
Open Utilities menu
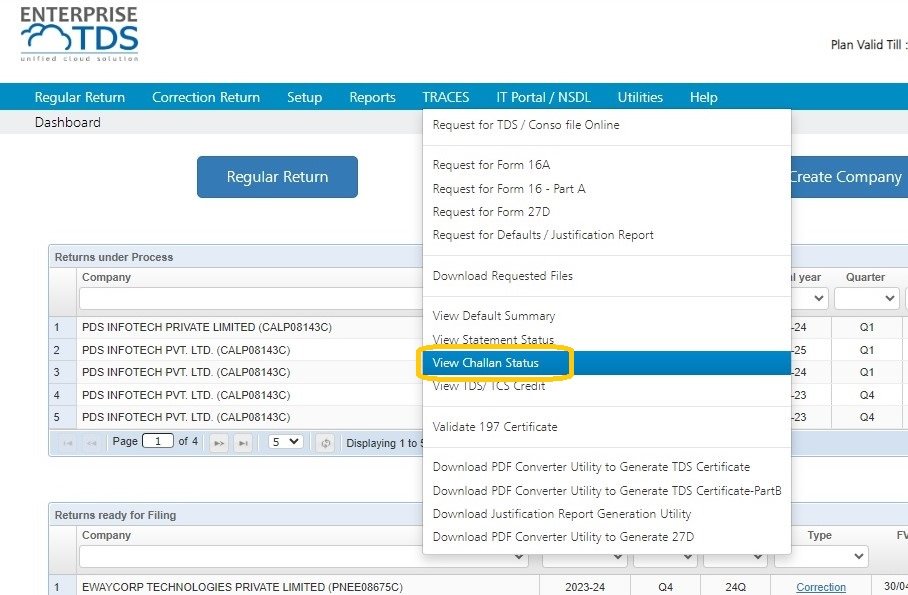(x=640, y=97)
